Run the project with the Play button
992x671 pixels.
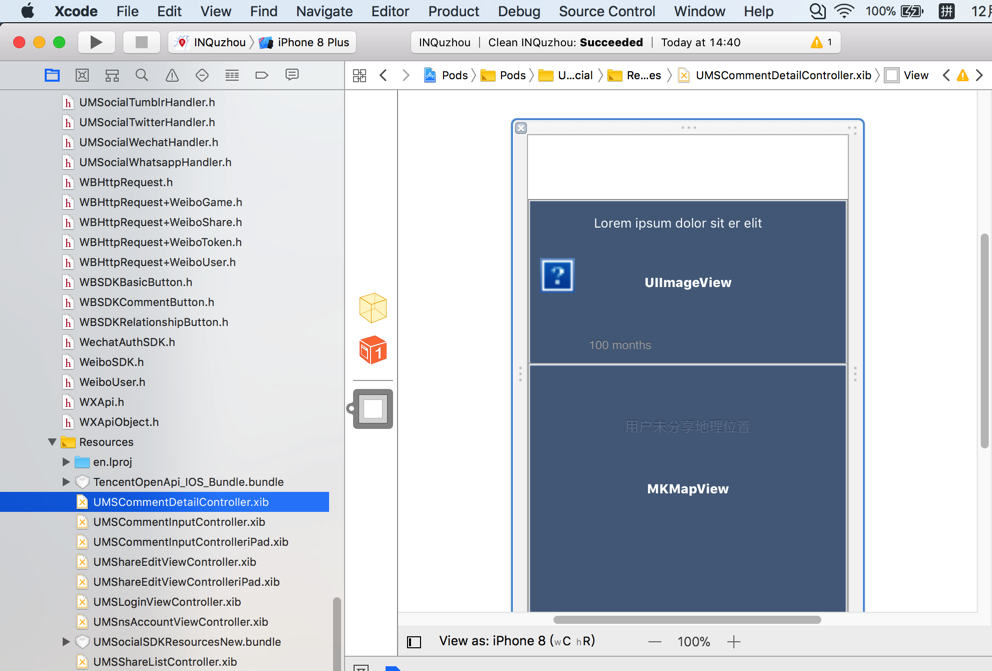(x=96, y=42)
